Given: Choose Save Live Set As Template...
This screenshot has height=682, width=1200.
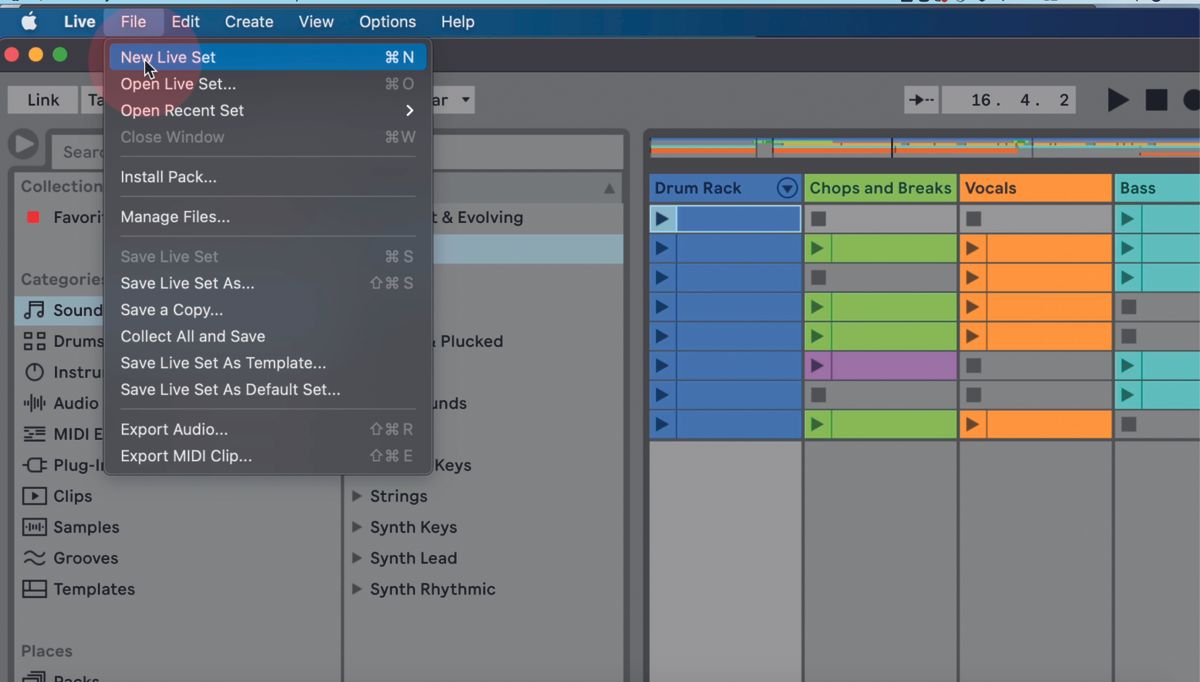Looking at the screenshot, I should tap(268, 363).
